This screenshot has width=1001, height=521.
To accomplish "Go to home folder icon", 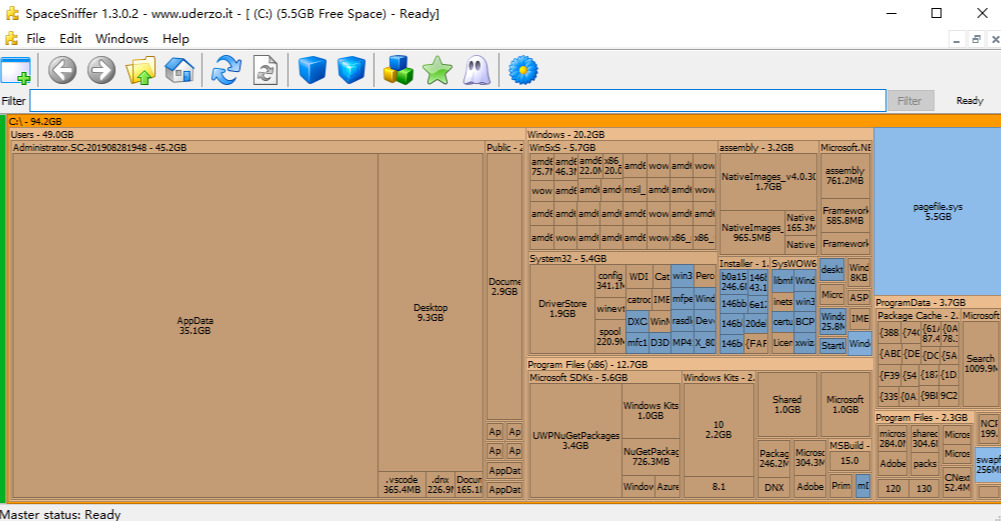I will click(x=179, y=70).
